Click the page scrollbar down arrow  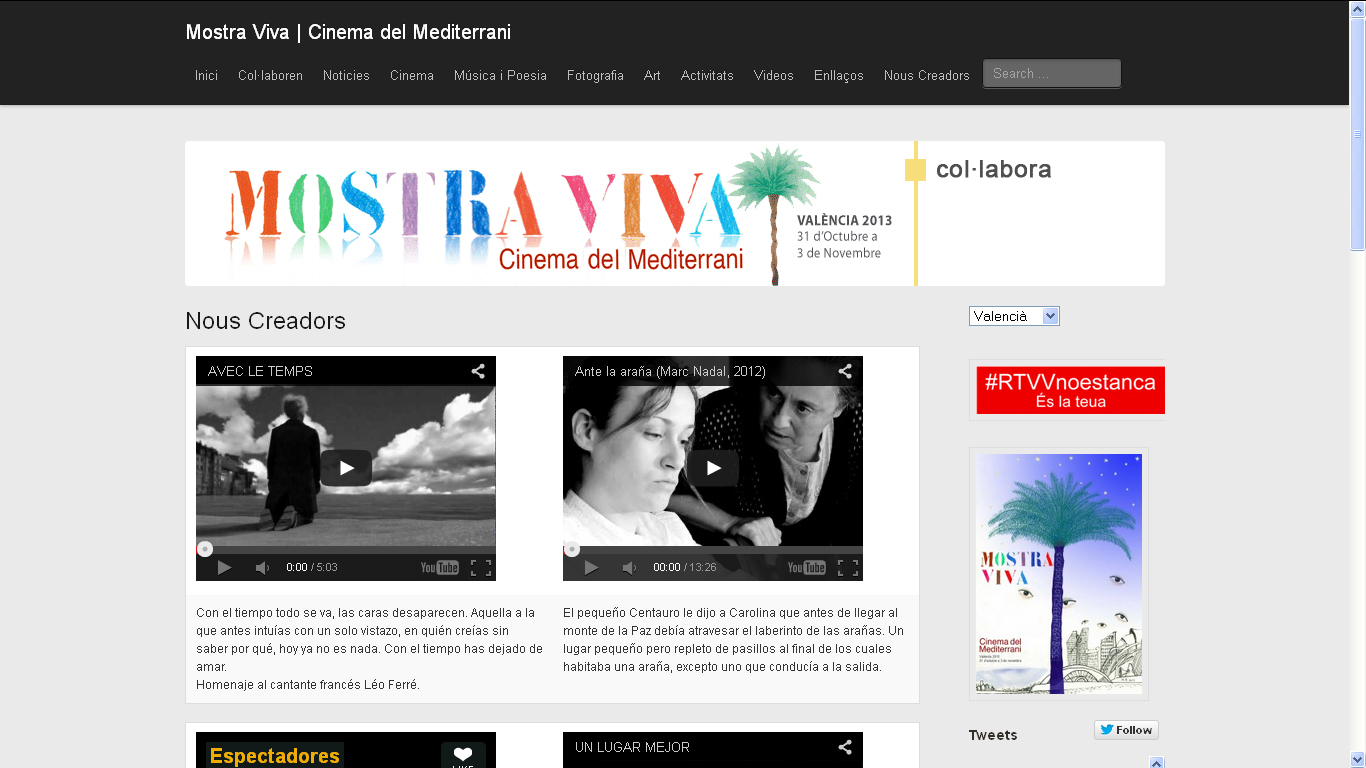click(x=1358, y=760)
